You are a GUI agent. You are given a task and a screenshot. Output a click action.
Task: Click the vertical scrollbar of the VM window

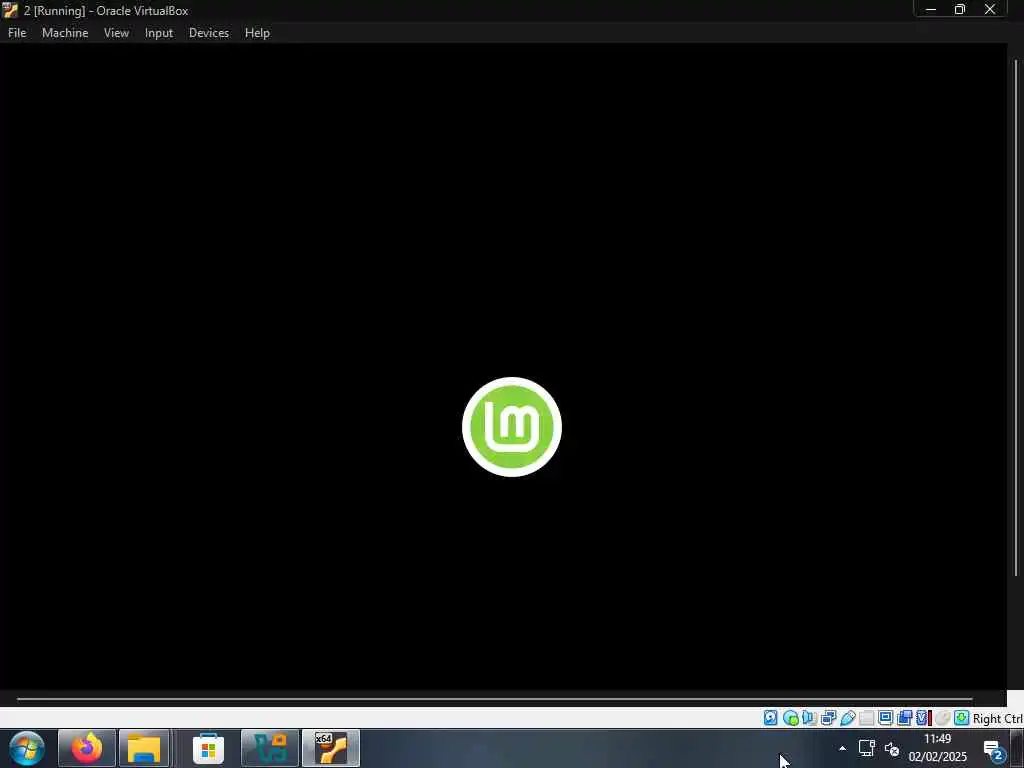[1016, 318]
